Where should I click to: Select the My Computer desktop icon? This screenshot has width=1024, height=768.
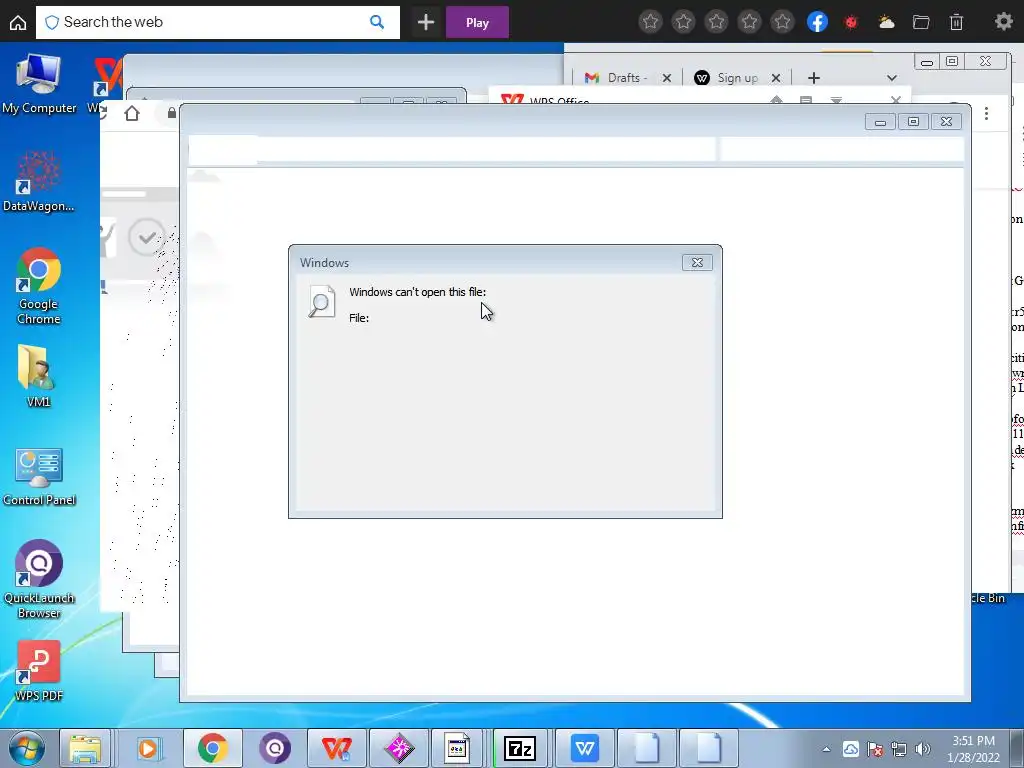39,84
